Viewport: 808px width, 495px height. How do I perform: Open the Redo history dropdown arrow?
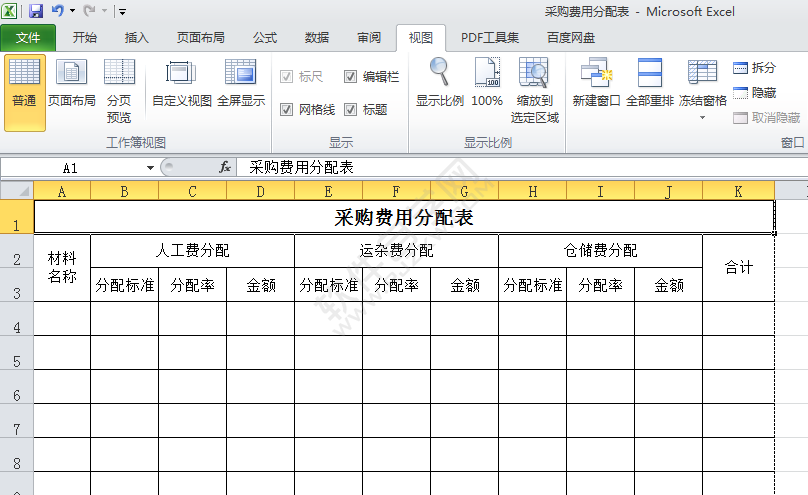click(104, 11)
